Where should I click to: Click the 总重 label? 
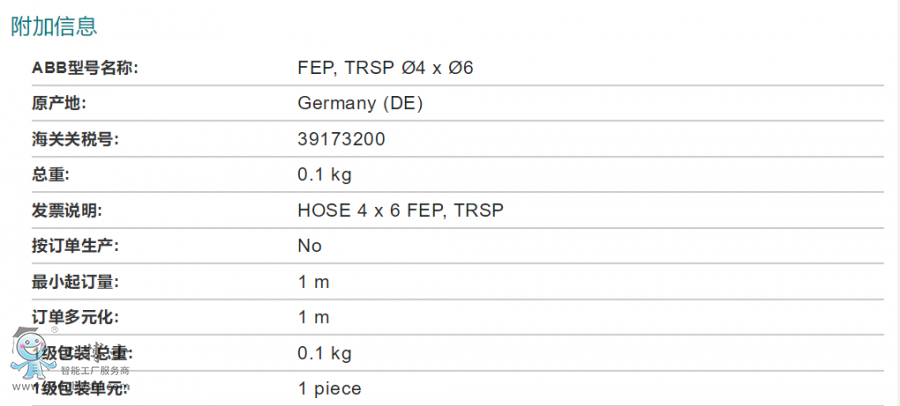tap(50, 175)
